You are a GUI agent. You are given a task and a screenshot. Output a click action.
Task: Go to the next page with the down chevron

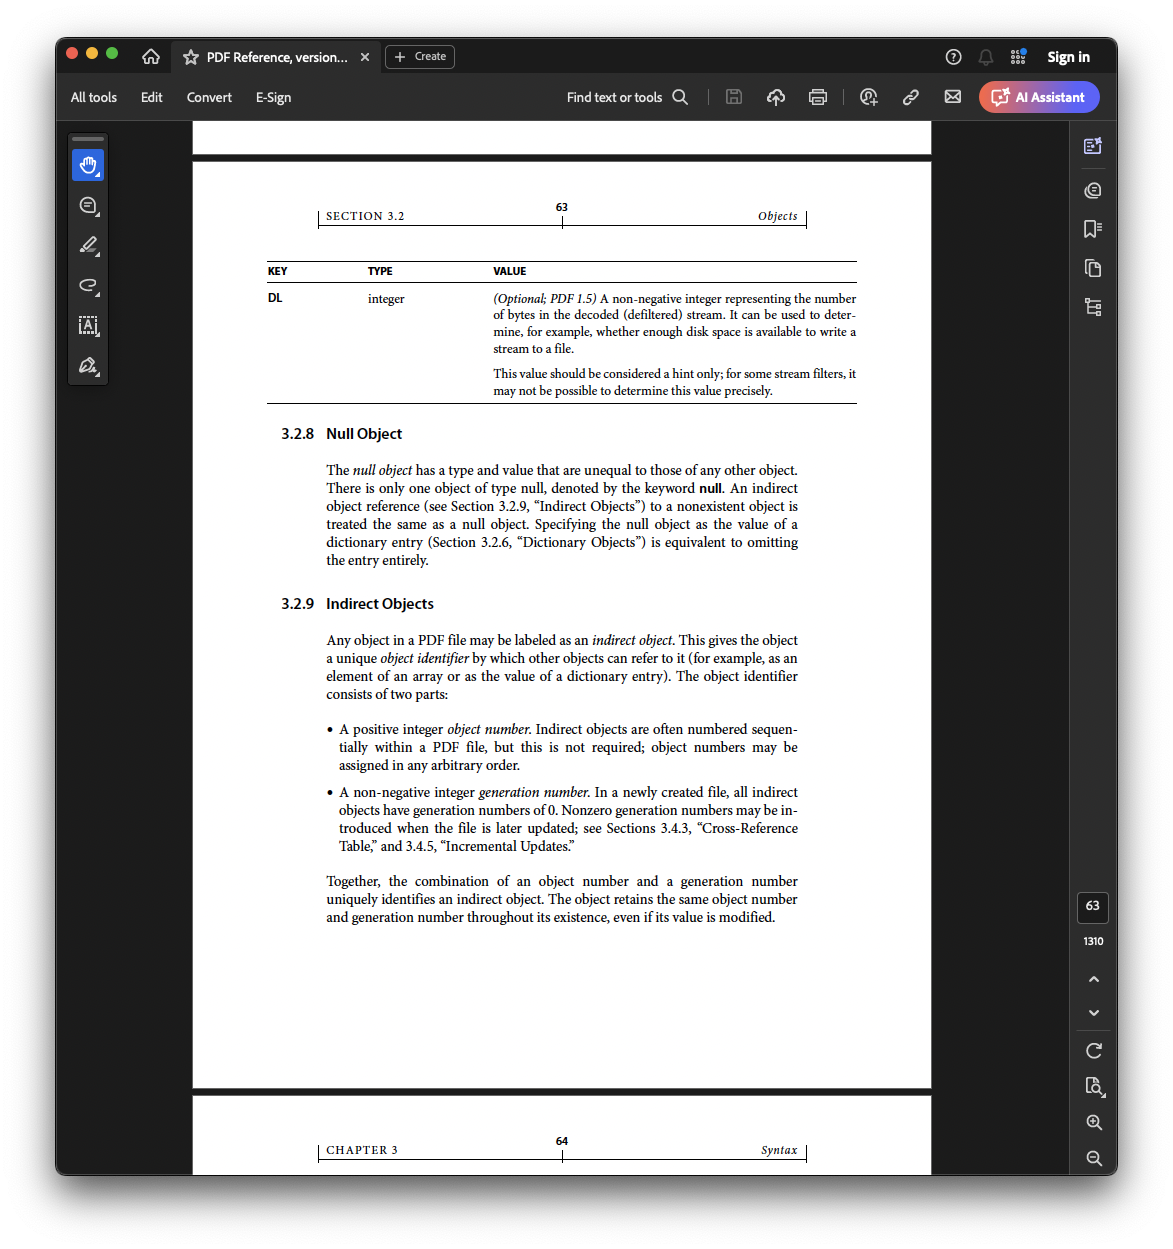coord(1093,1012)
